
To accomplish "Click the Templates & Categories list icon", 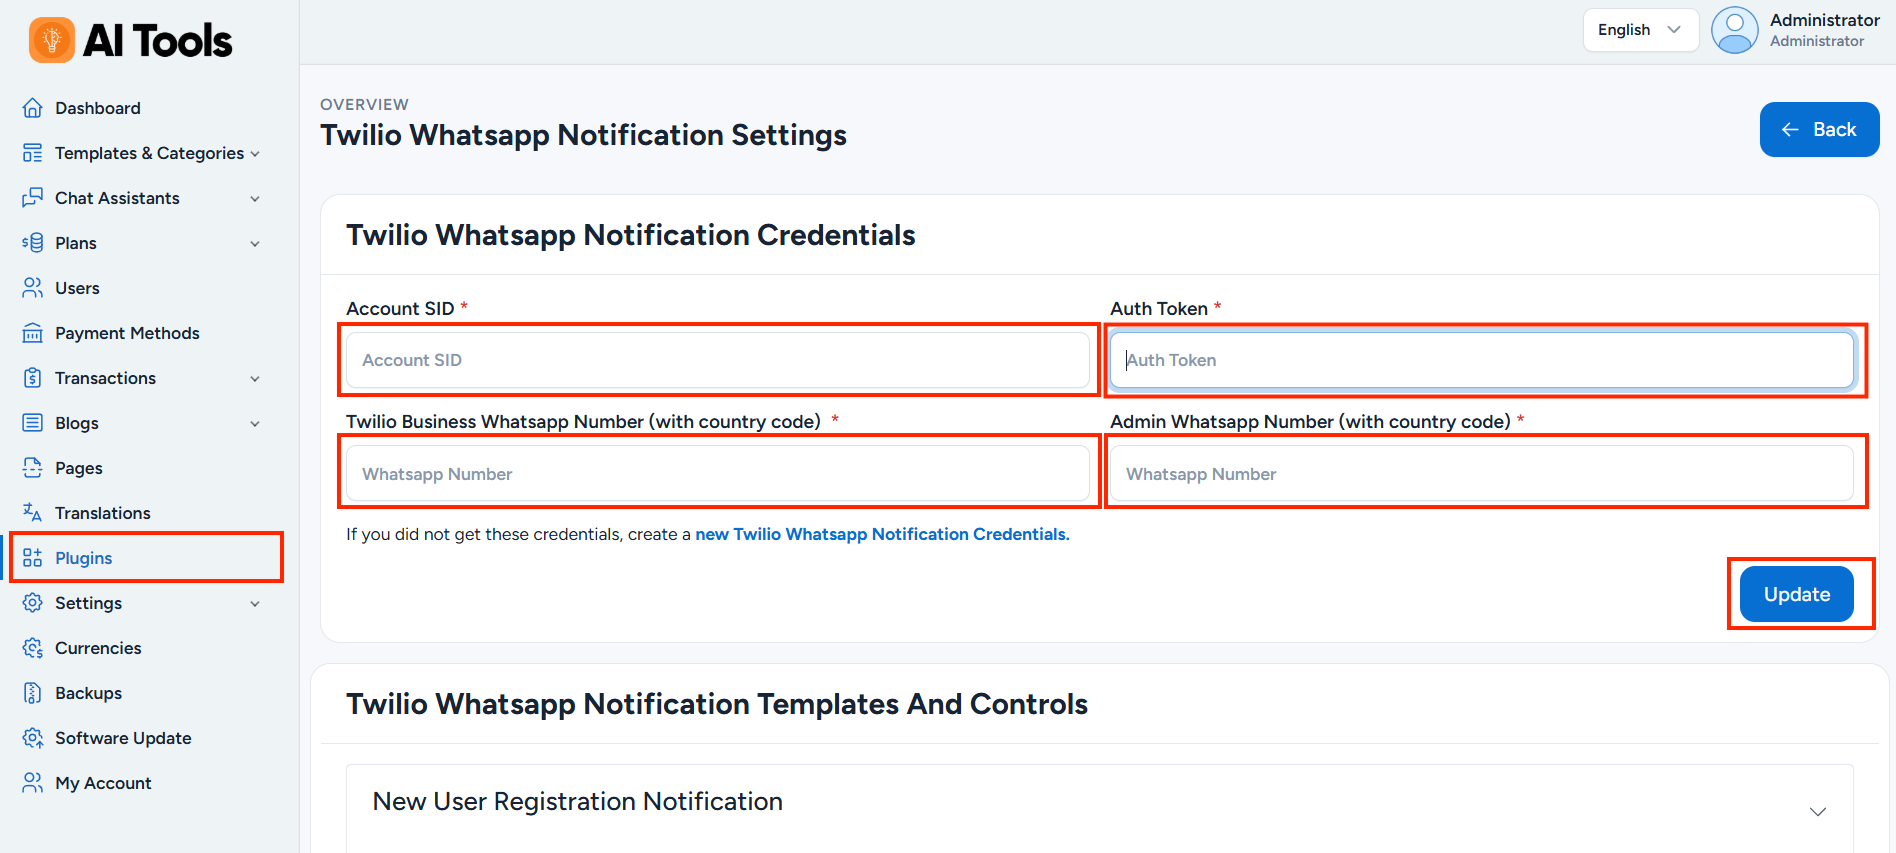I will coord(33,153).
